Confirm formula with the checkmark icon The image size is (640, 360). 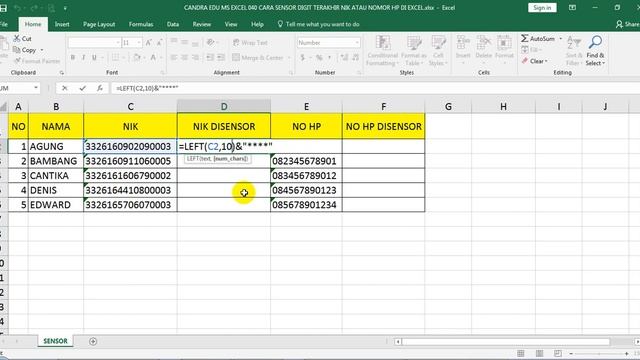(x=82, y=88)
